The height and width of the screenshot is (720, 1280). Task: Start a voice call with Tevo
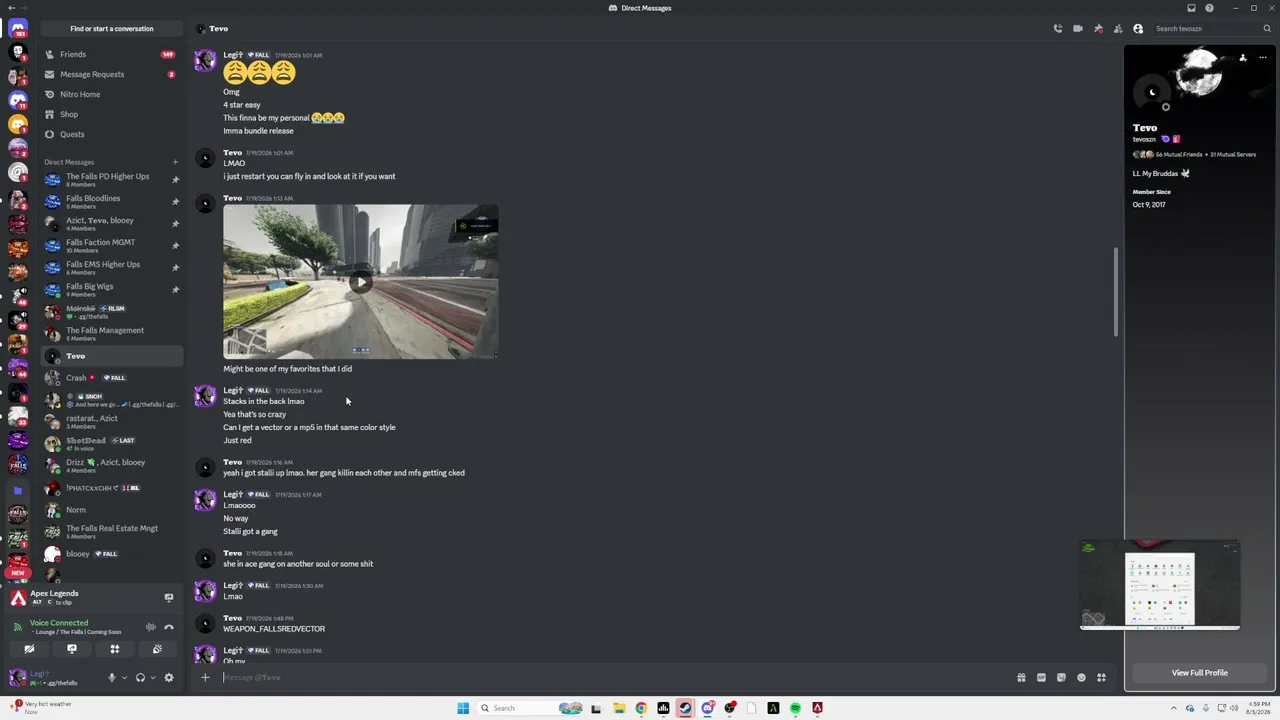(x=1058, y=29)
